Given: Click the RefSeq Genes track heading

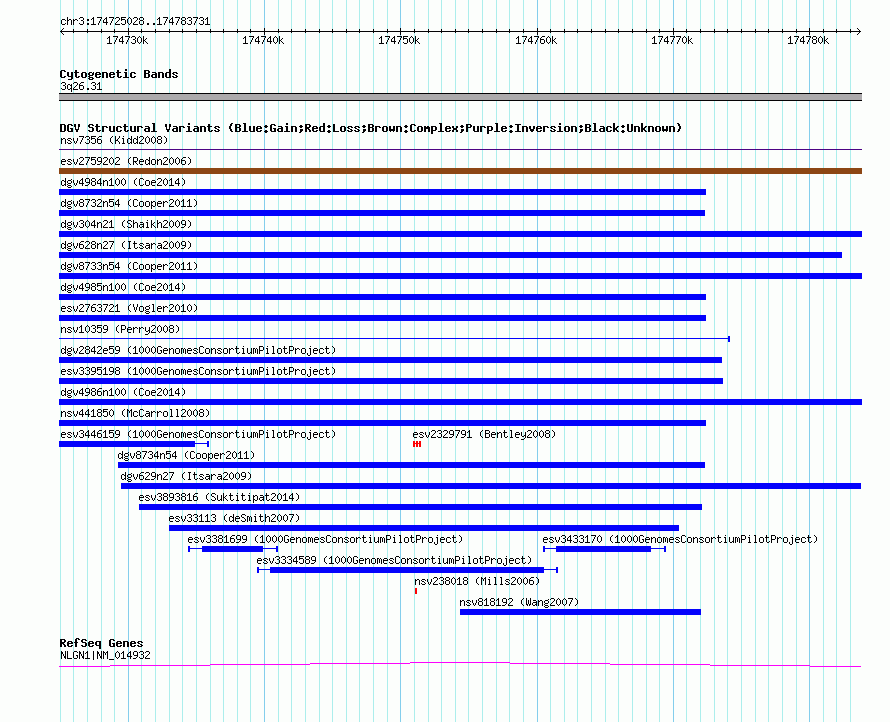Looking at the screenshot, I should click(x=102, y=643).
